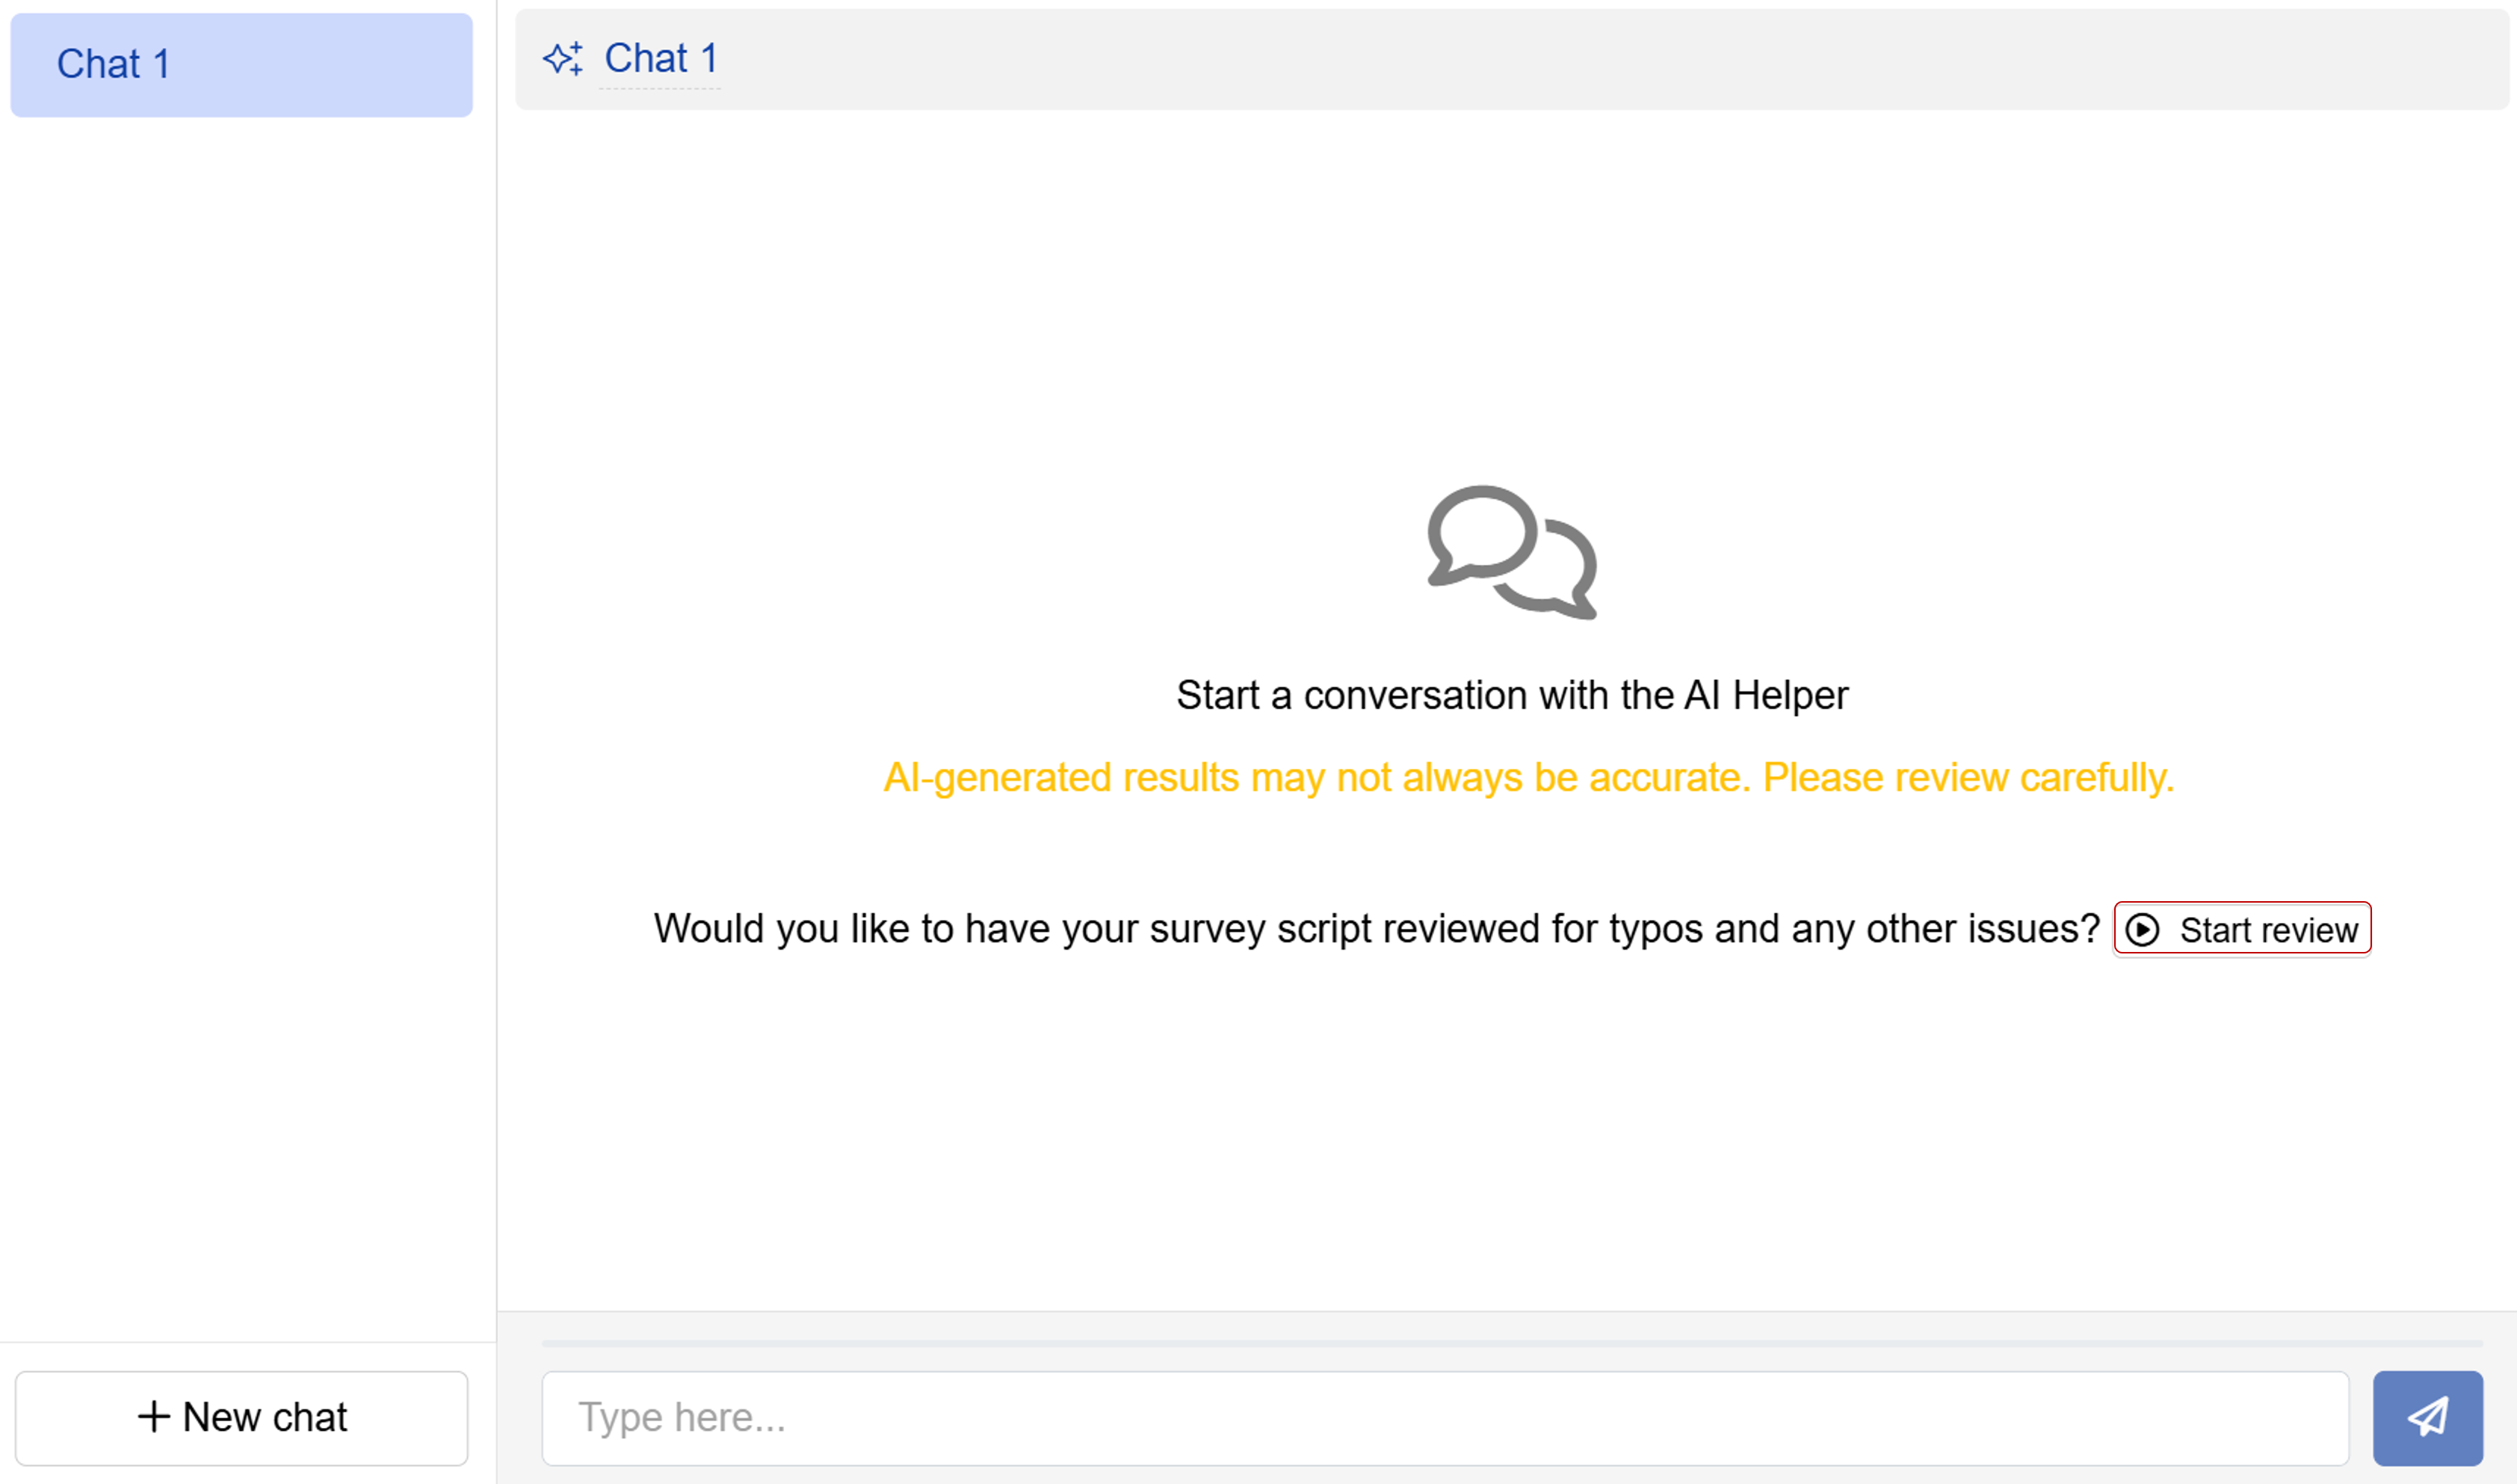Click the play icon in Start review

[x=2142, y=930]
